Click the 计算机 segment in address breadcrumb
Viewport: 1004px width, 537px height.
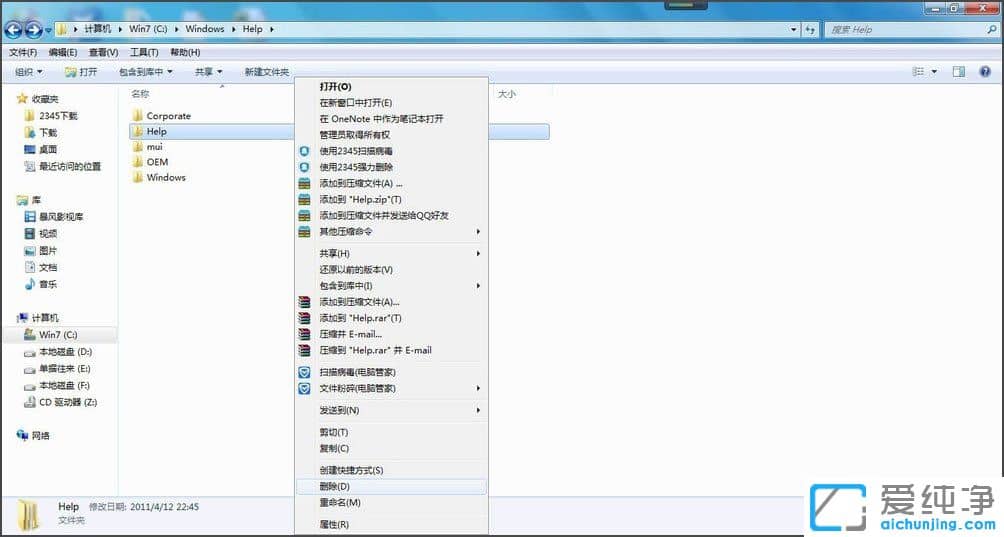[x=97, y=29]
